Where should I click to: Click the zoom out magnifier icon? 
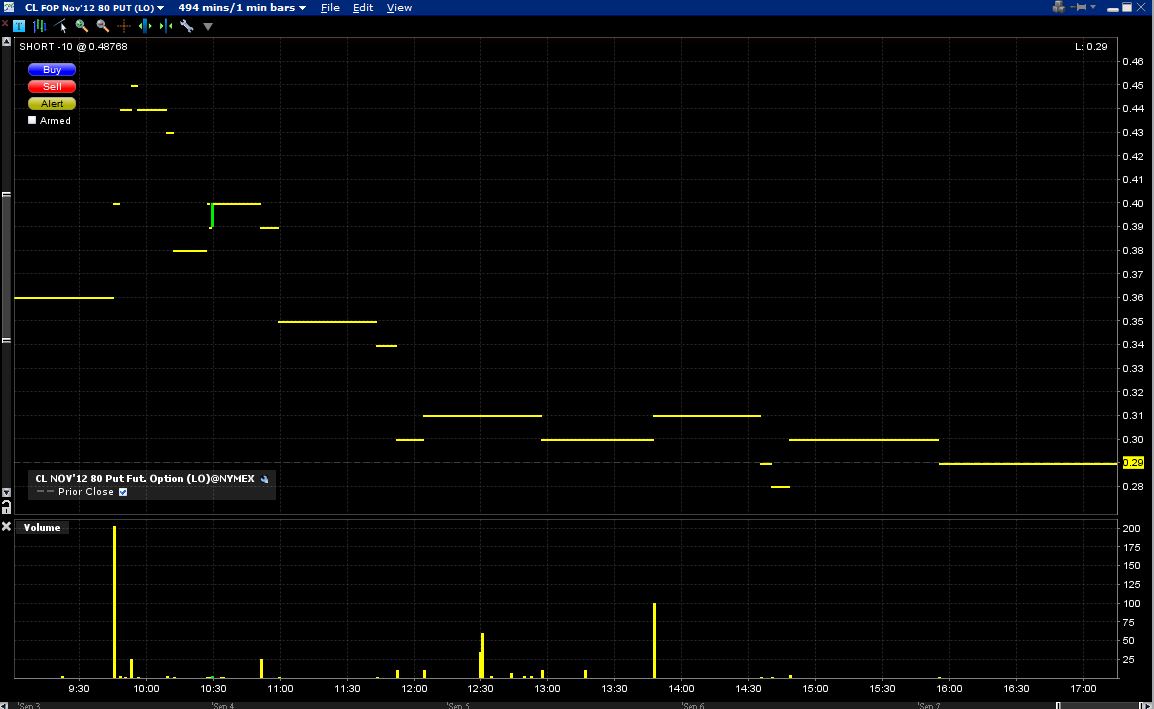tap(103, 26)
